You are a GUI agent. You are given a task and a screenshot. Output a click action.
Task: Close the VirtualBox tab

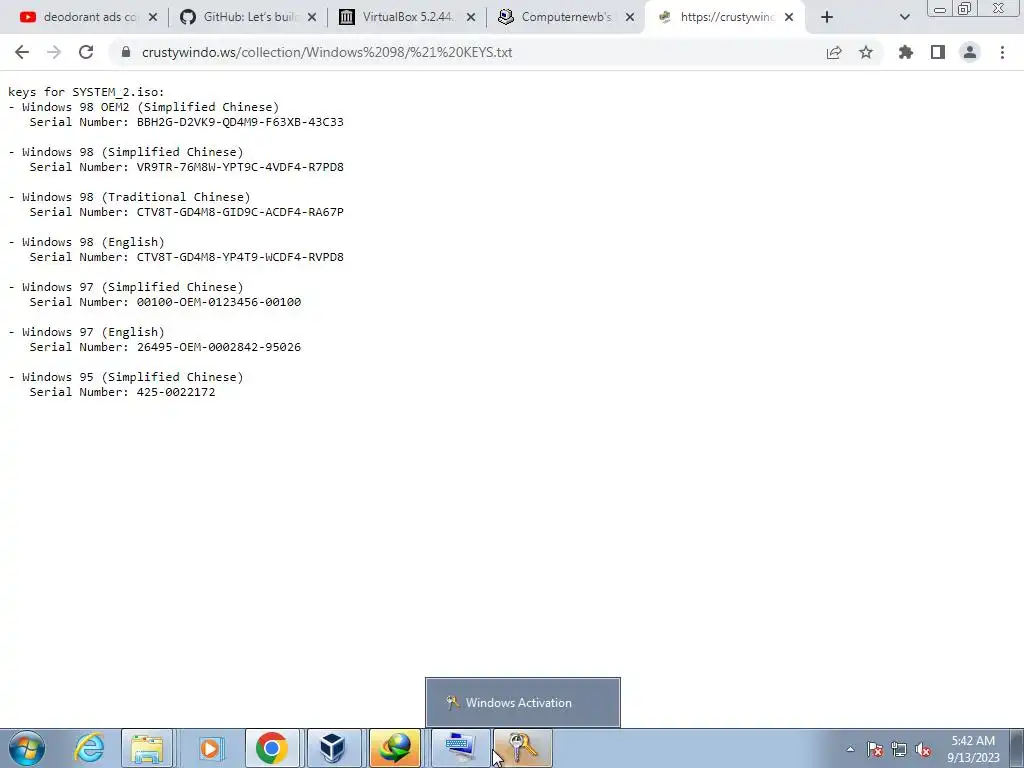471,17
